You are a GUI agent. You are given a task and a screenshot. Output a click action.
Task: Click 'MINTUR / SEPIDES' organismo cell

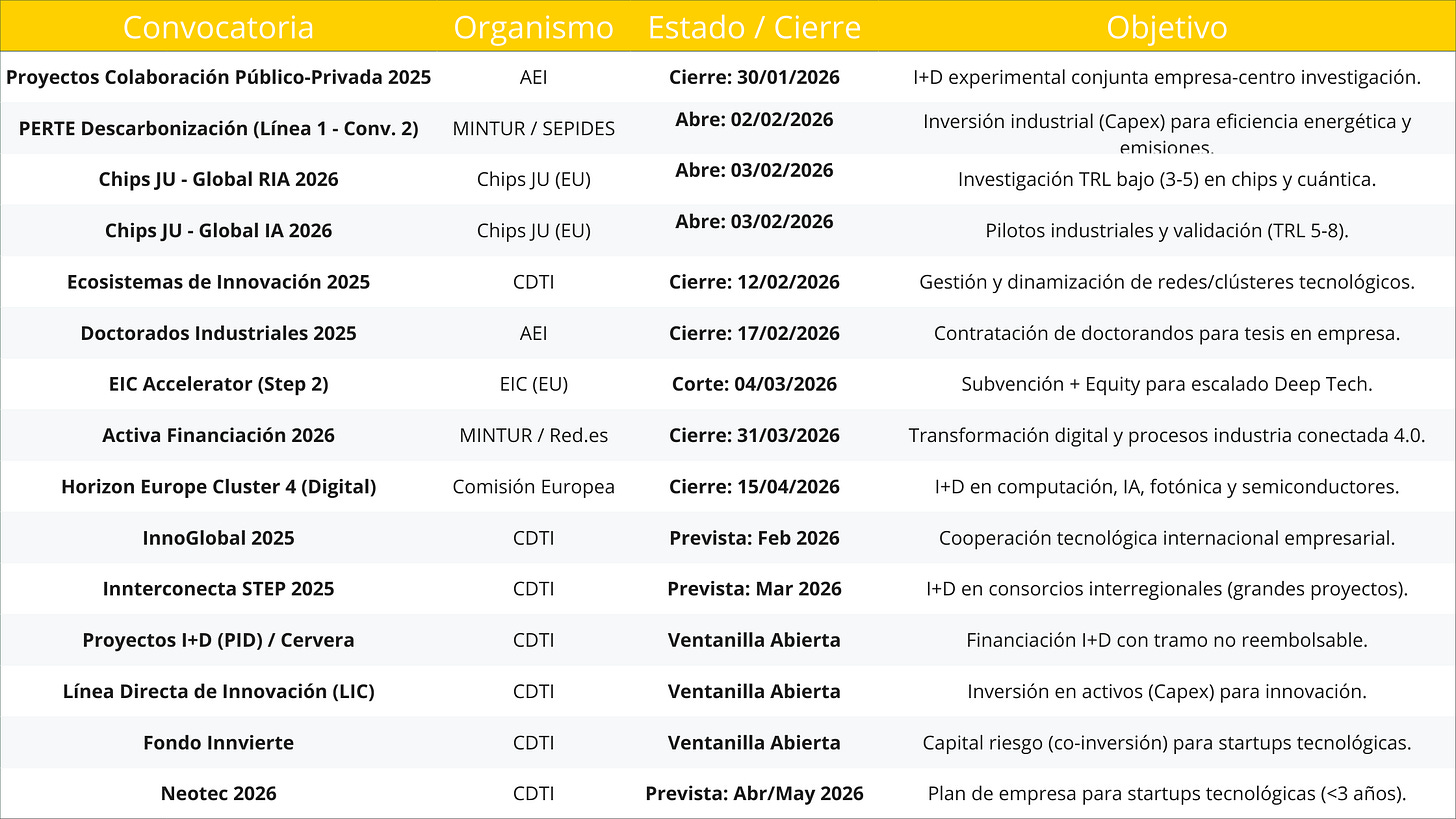point(533,129)
